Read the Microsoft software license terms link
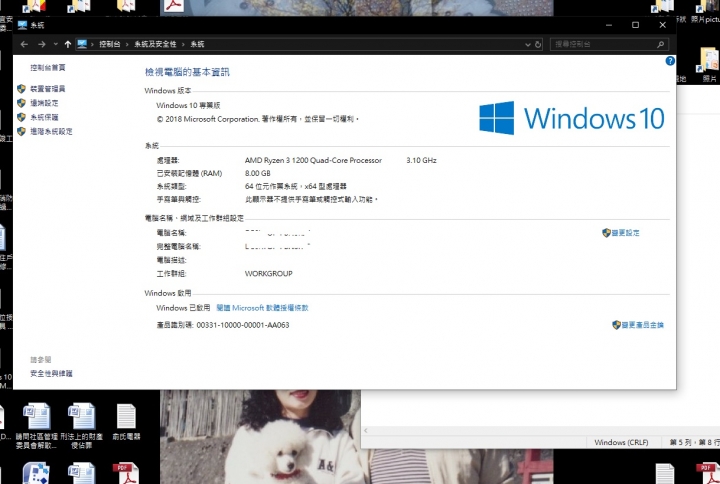The image size is (720, 484). tap(262, 308)
